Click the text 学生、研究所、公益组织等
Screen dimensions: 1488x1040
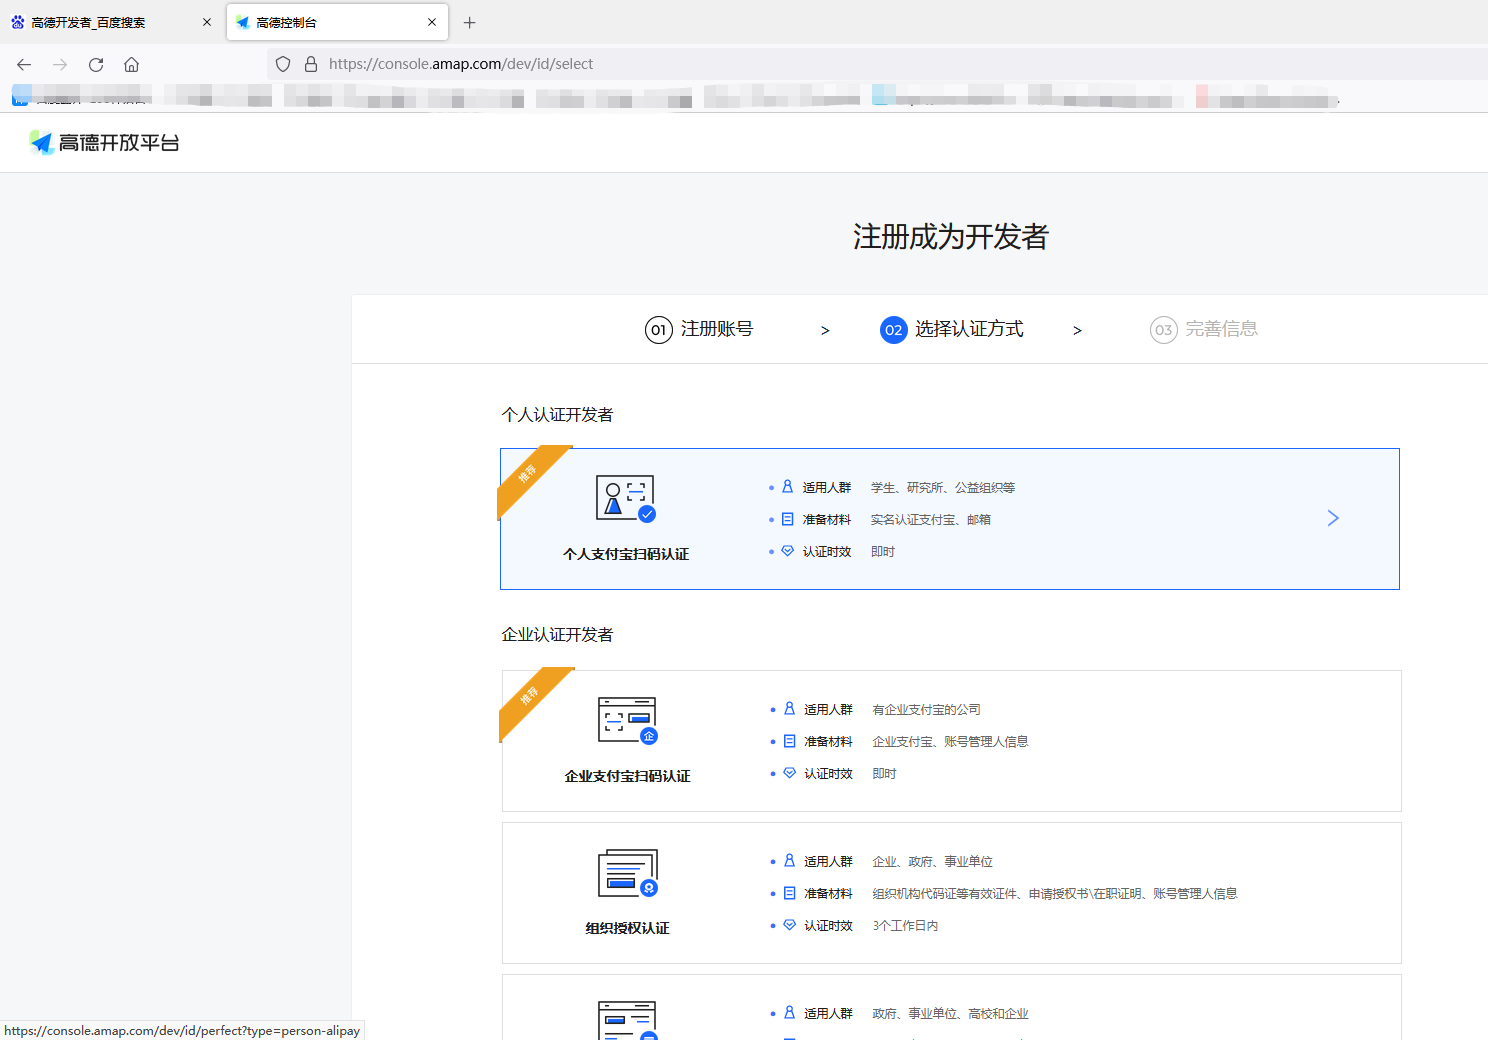click(x=943, y=488)
